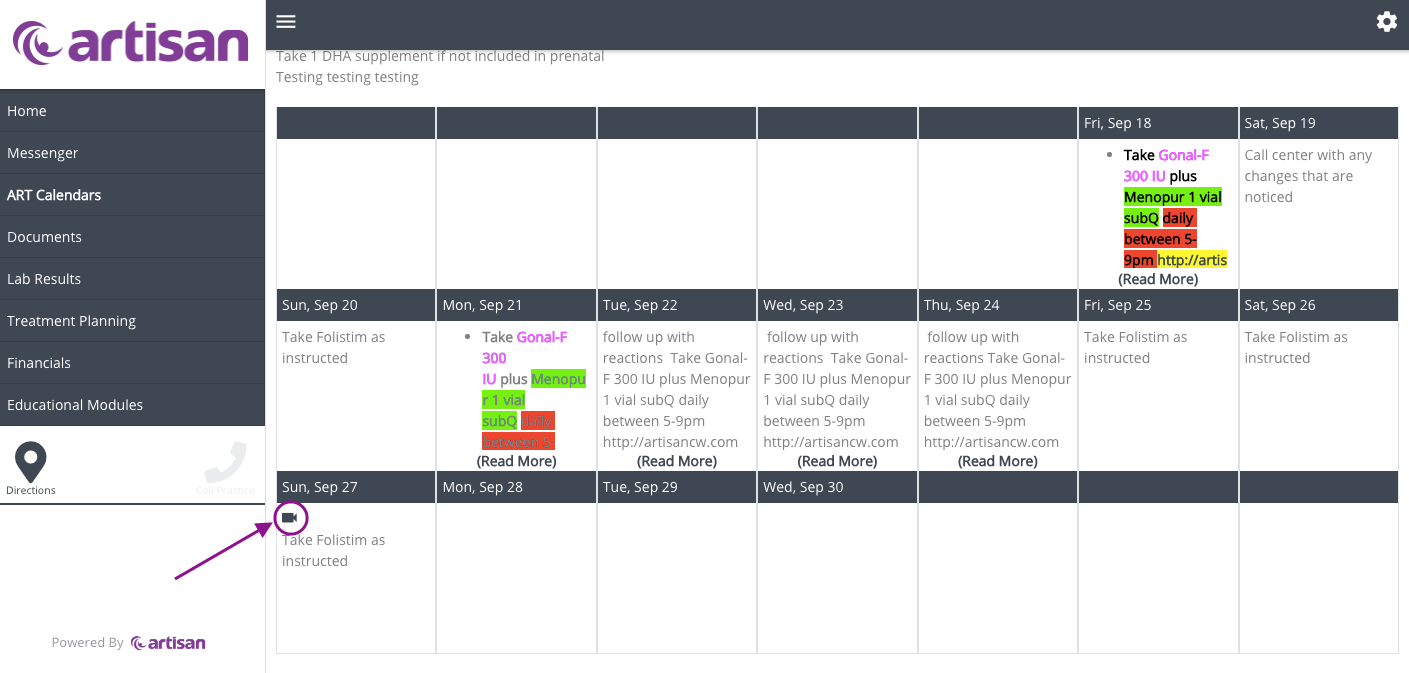This screenshot has width=1409, height=673.
Task: View Lab Results in the sidebar
Action: pos(132,279)
